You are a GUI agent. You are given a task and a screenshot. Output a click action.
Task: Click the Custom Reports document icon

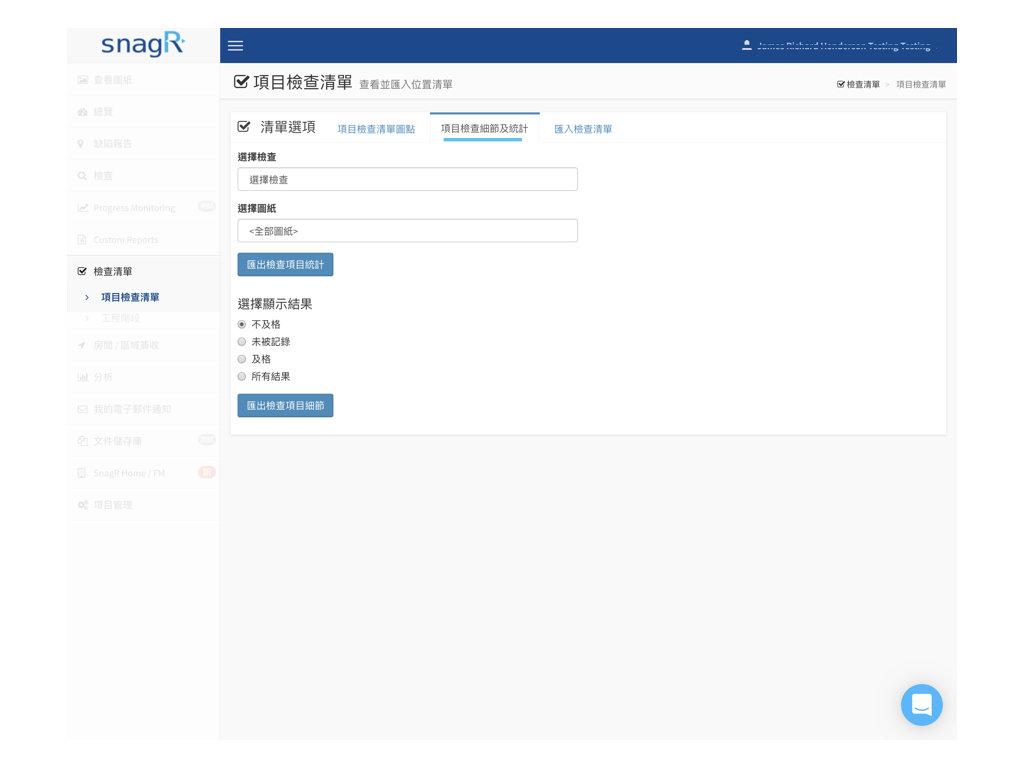(x=82, y=240)
